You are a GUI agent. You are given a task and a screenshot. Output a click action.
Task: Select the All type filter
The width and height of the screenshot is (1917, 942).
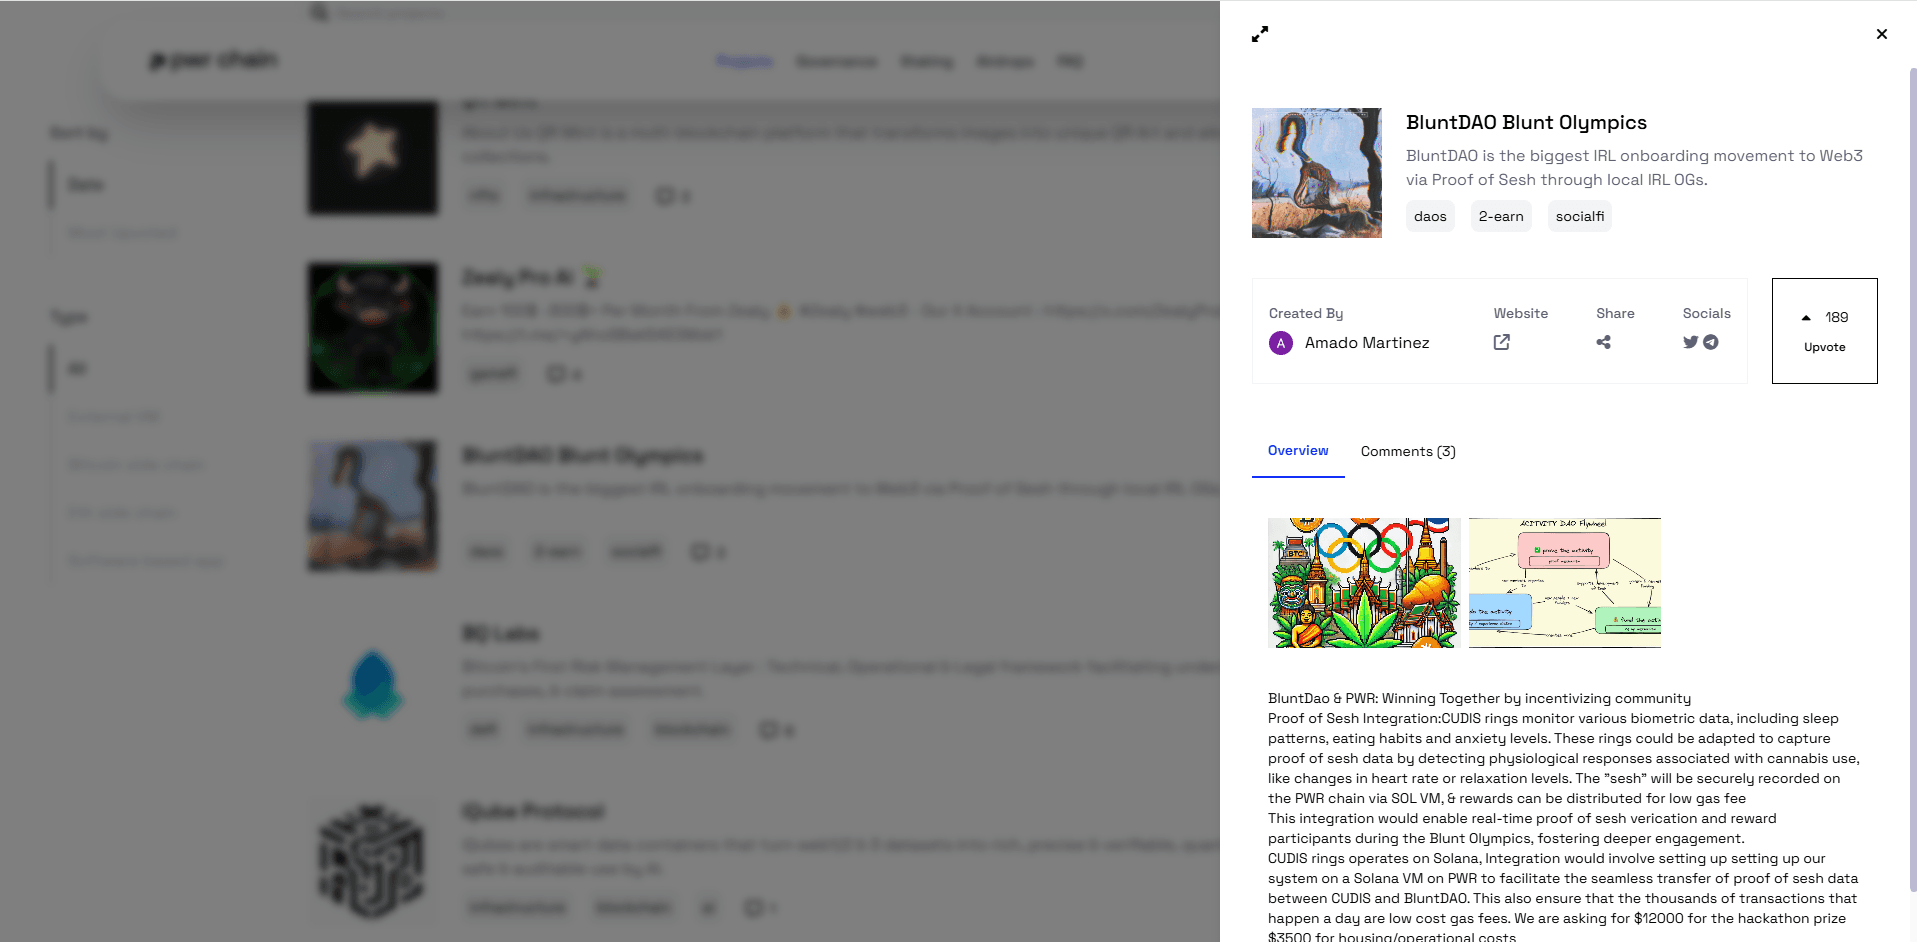pyautogui.click(x=77, y=368)
